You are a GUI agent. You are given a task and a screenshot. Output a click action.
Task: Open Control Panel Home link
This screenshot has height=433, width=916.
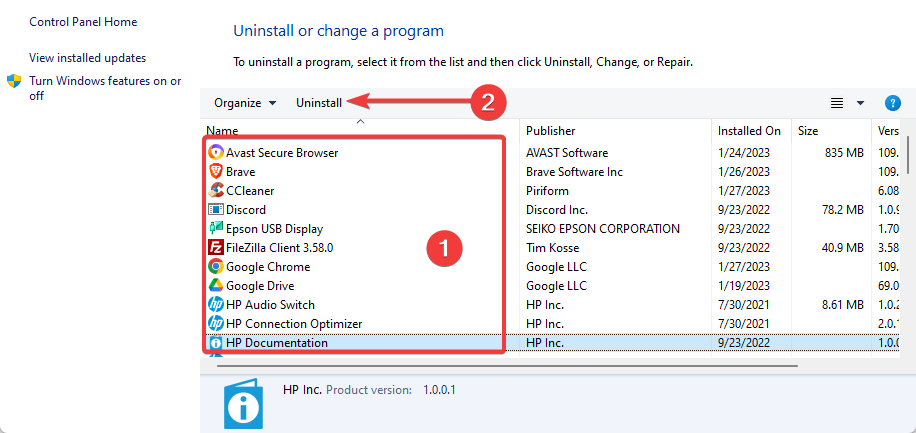[x=83, y=22]
